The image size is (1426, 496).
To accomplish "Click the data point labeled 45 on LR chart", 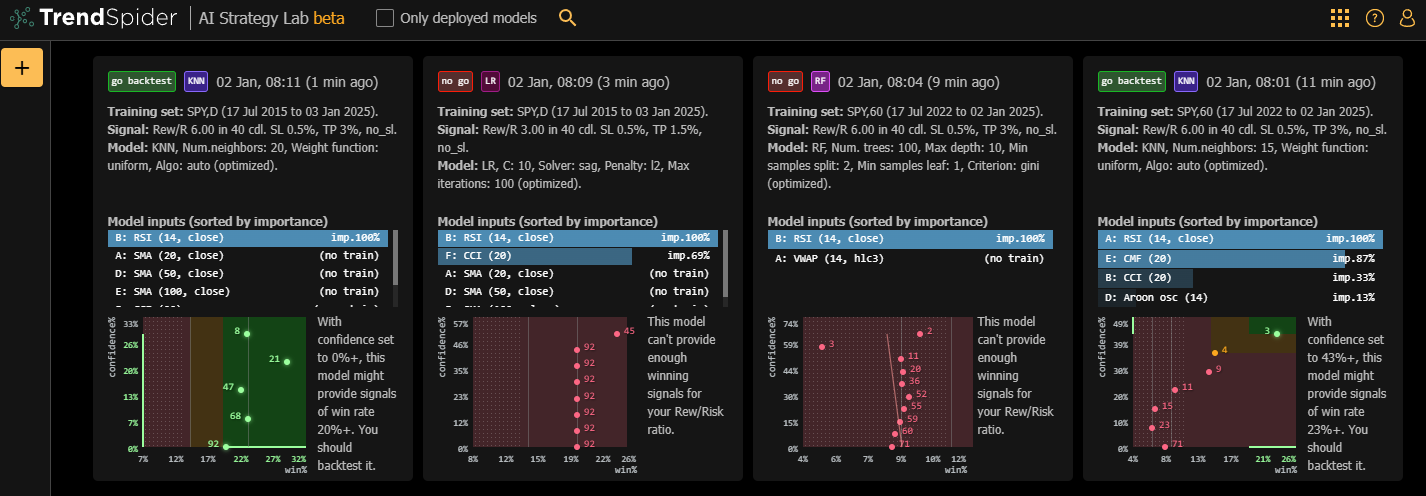I will tap(616, 333).
